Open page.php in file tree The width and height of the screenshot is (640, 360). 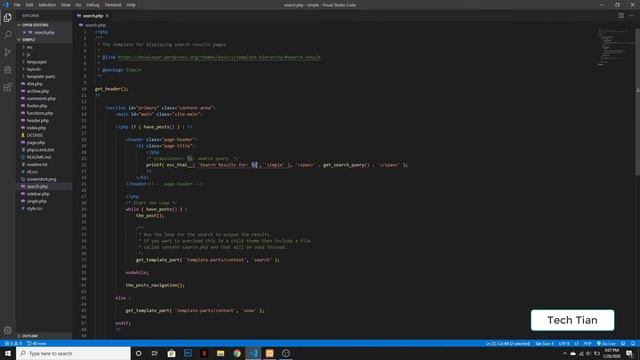[x=36, y=143]
